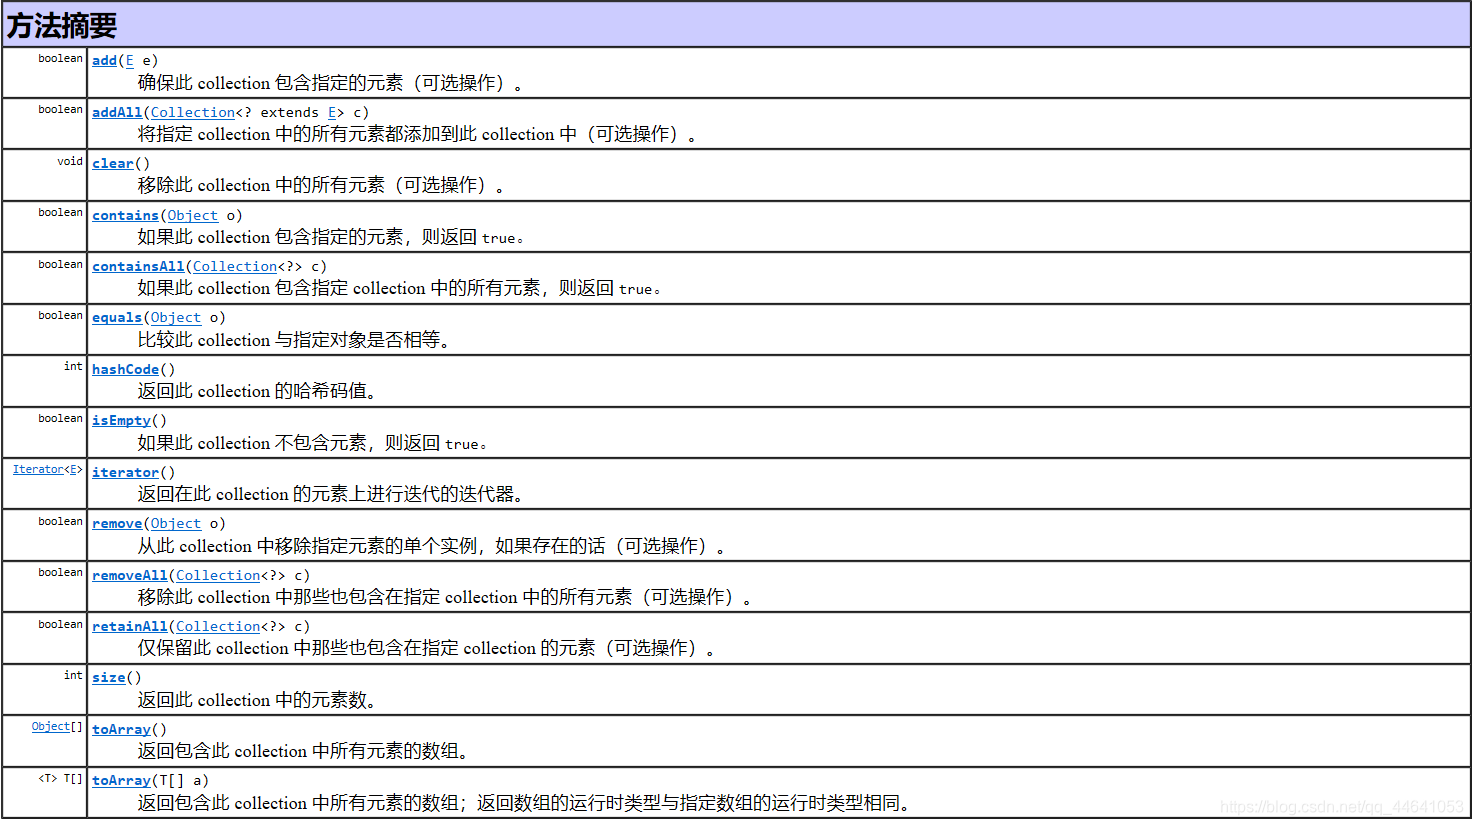Open the toArray(T[] a) method documentation
Image resolution: width=1473 pixels, height=825 pixels.
pyautogui.click(x=120, y=781)
